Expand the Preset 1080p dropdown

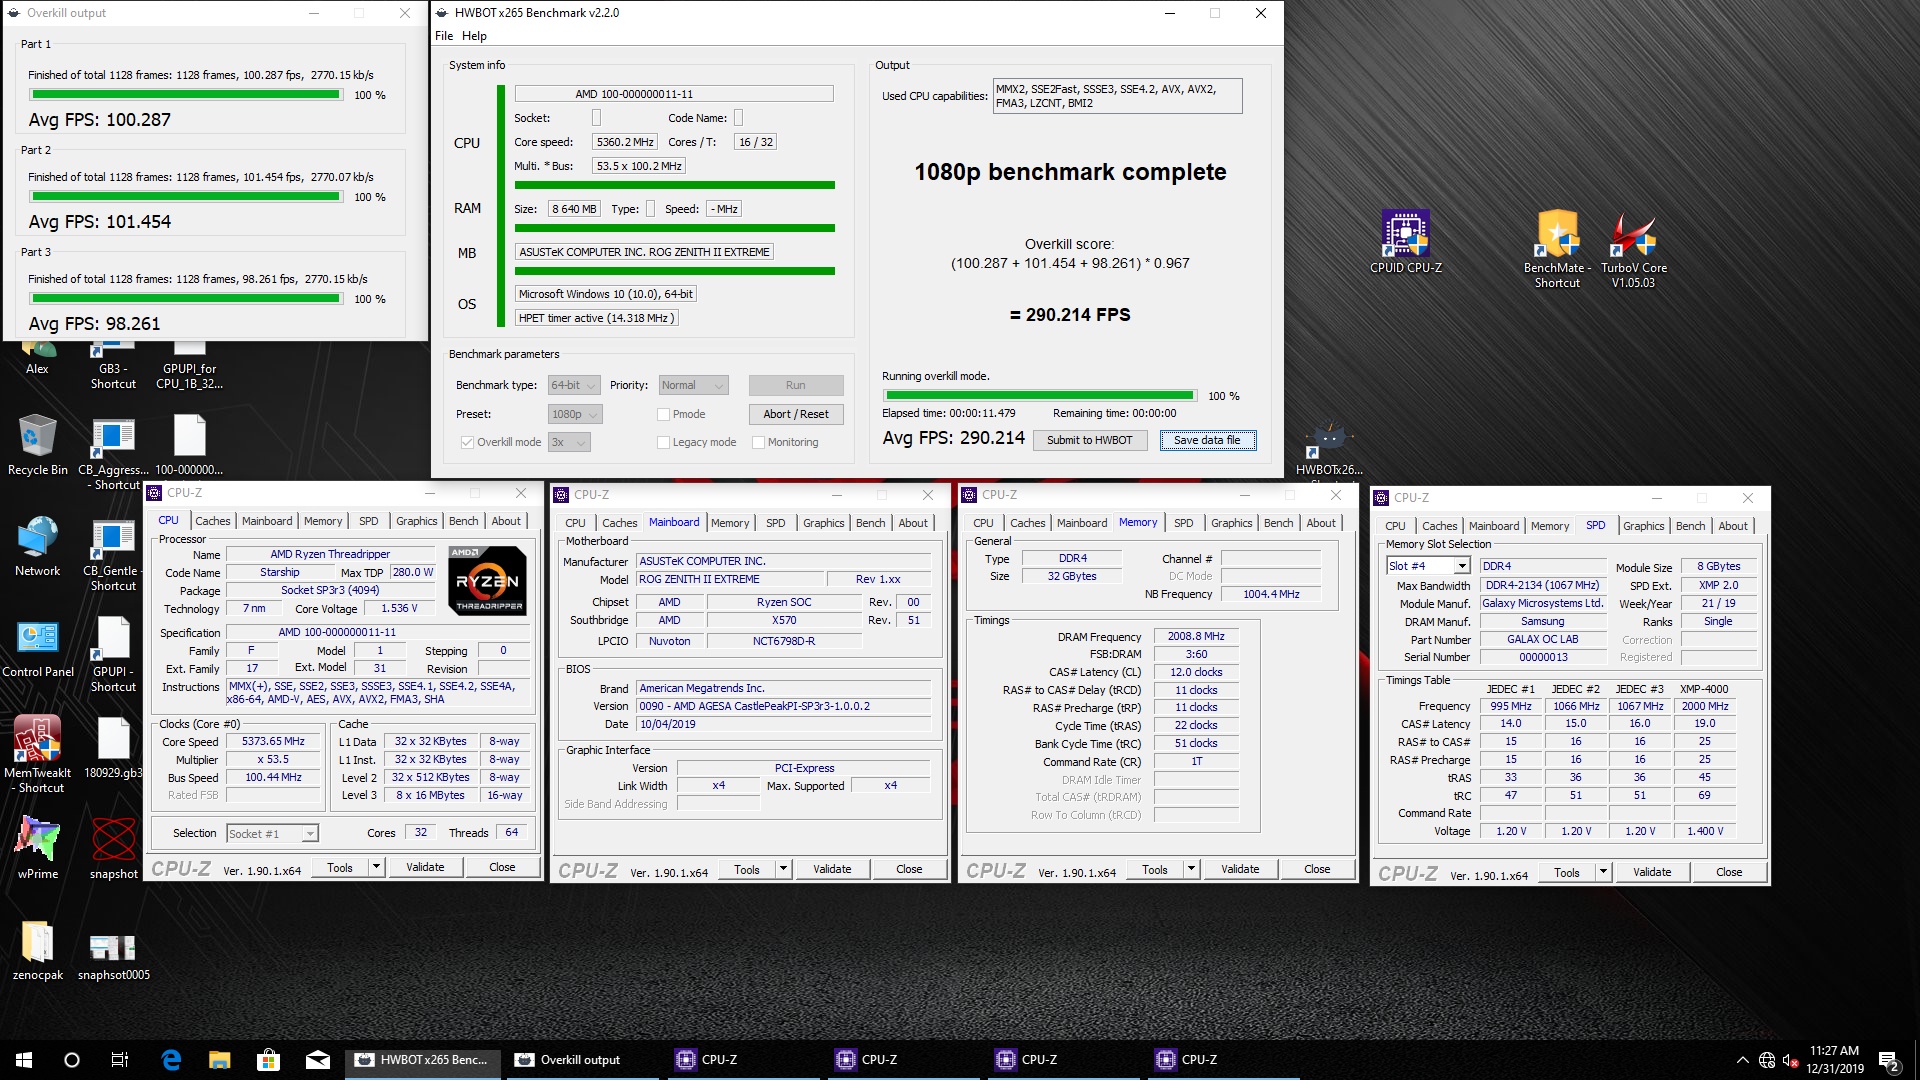pos(574,414)
